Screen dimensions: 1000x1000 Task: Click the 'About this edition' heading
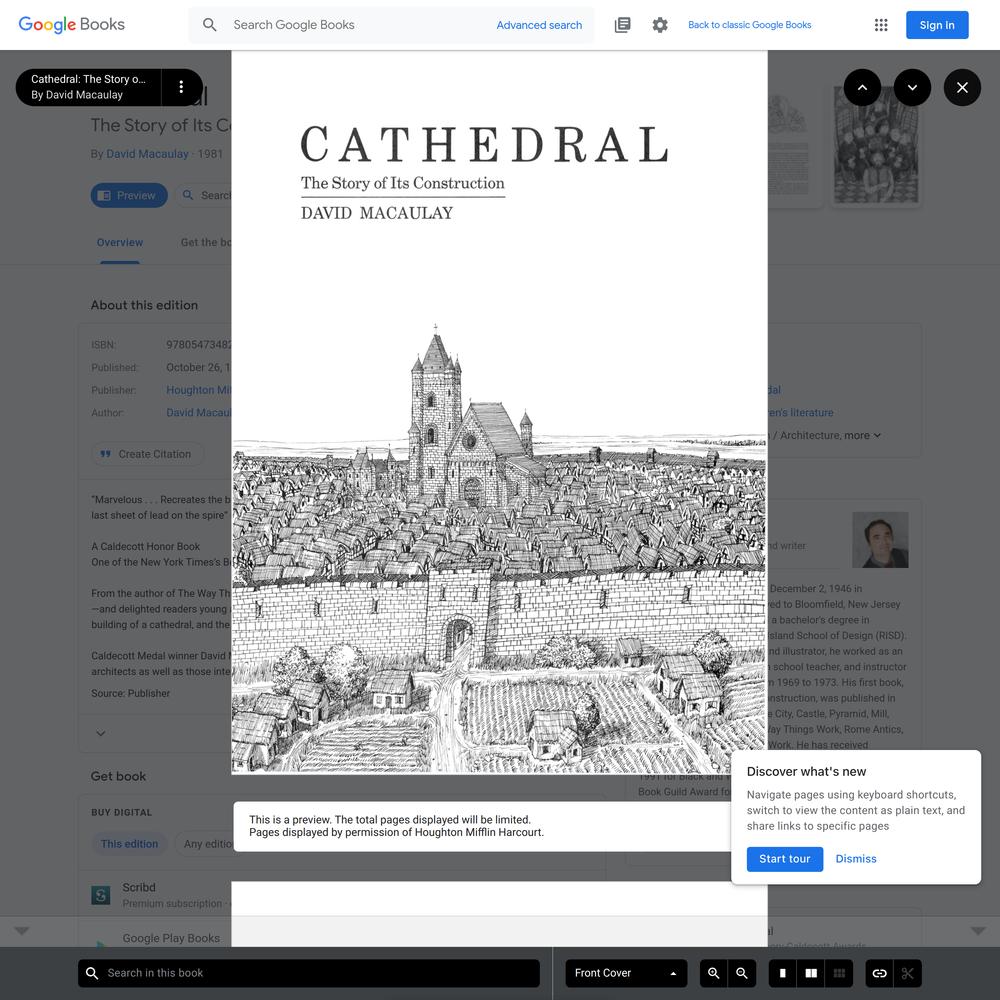click(x=144, y=305)
